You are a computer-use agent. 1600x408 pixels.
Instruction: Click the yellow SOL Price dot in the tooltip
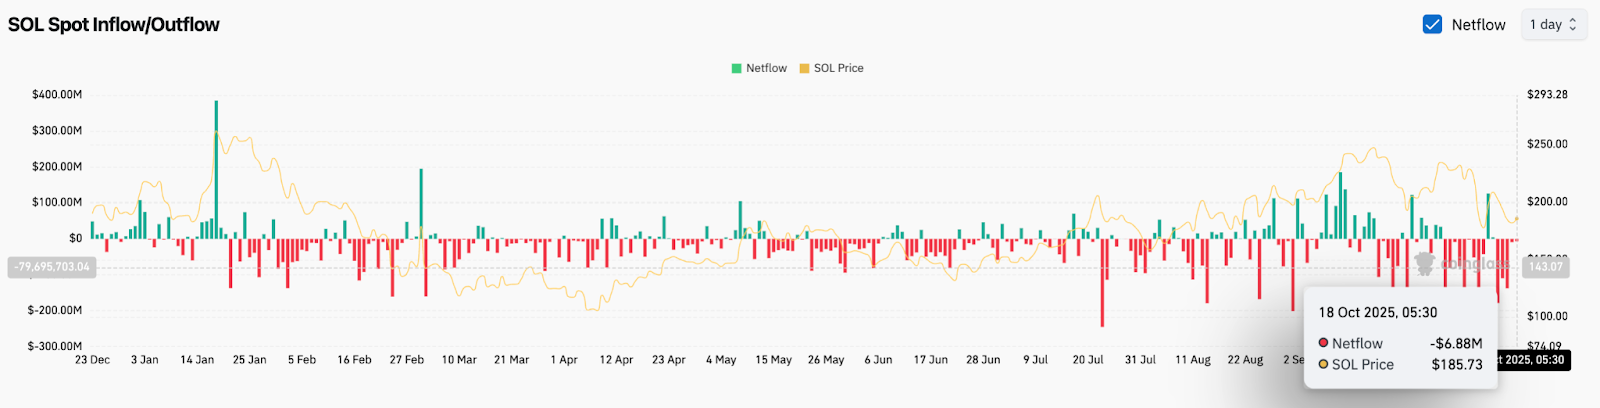pos(1323,364)
